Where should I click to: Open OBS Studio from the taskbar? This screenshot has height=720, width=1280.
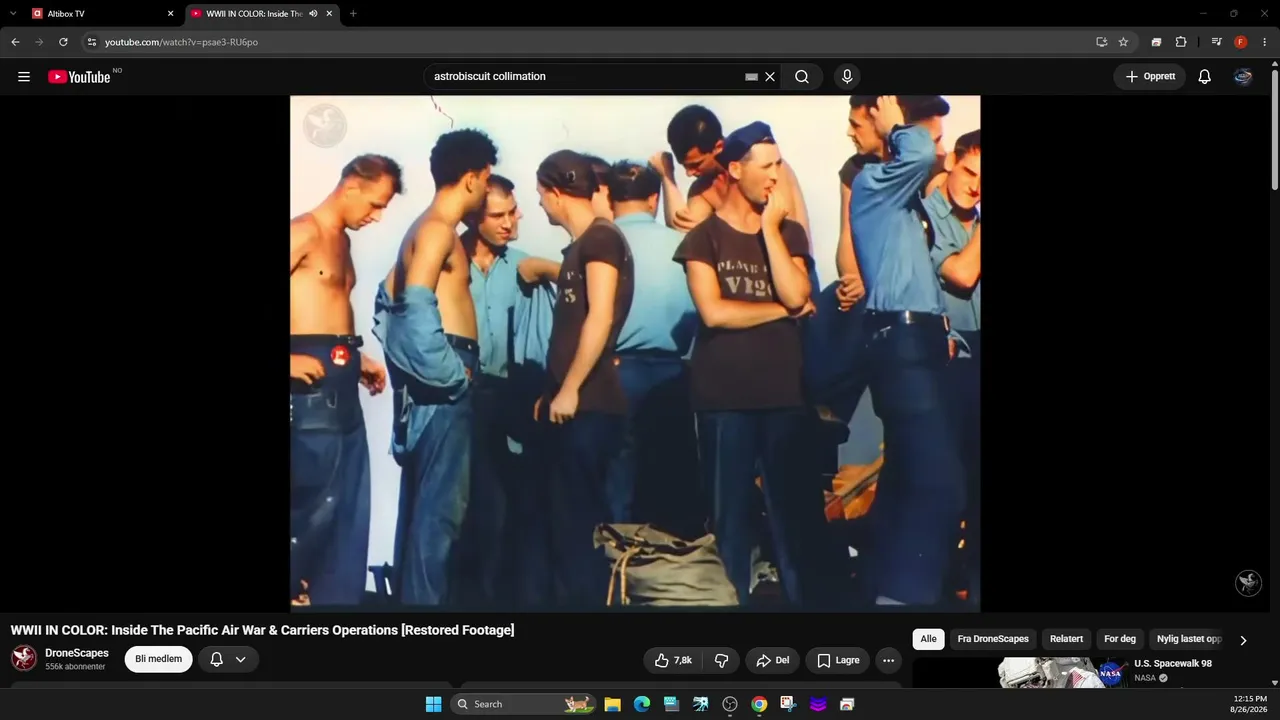tap(730, 704)
